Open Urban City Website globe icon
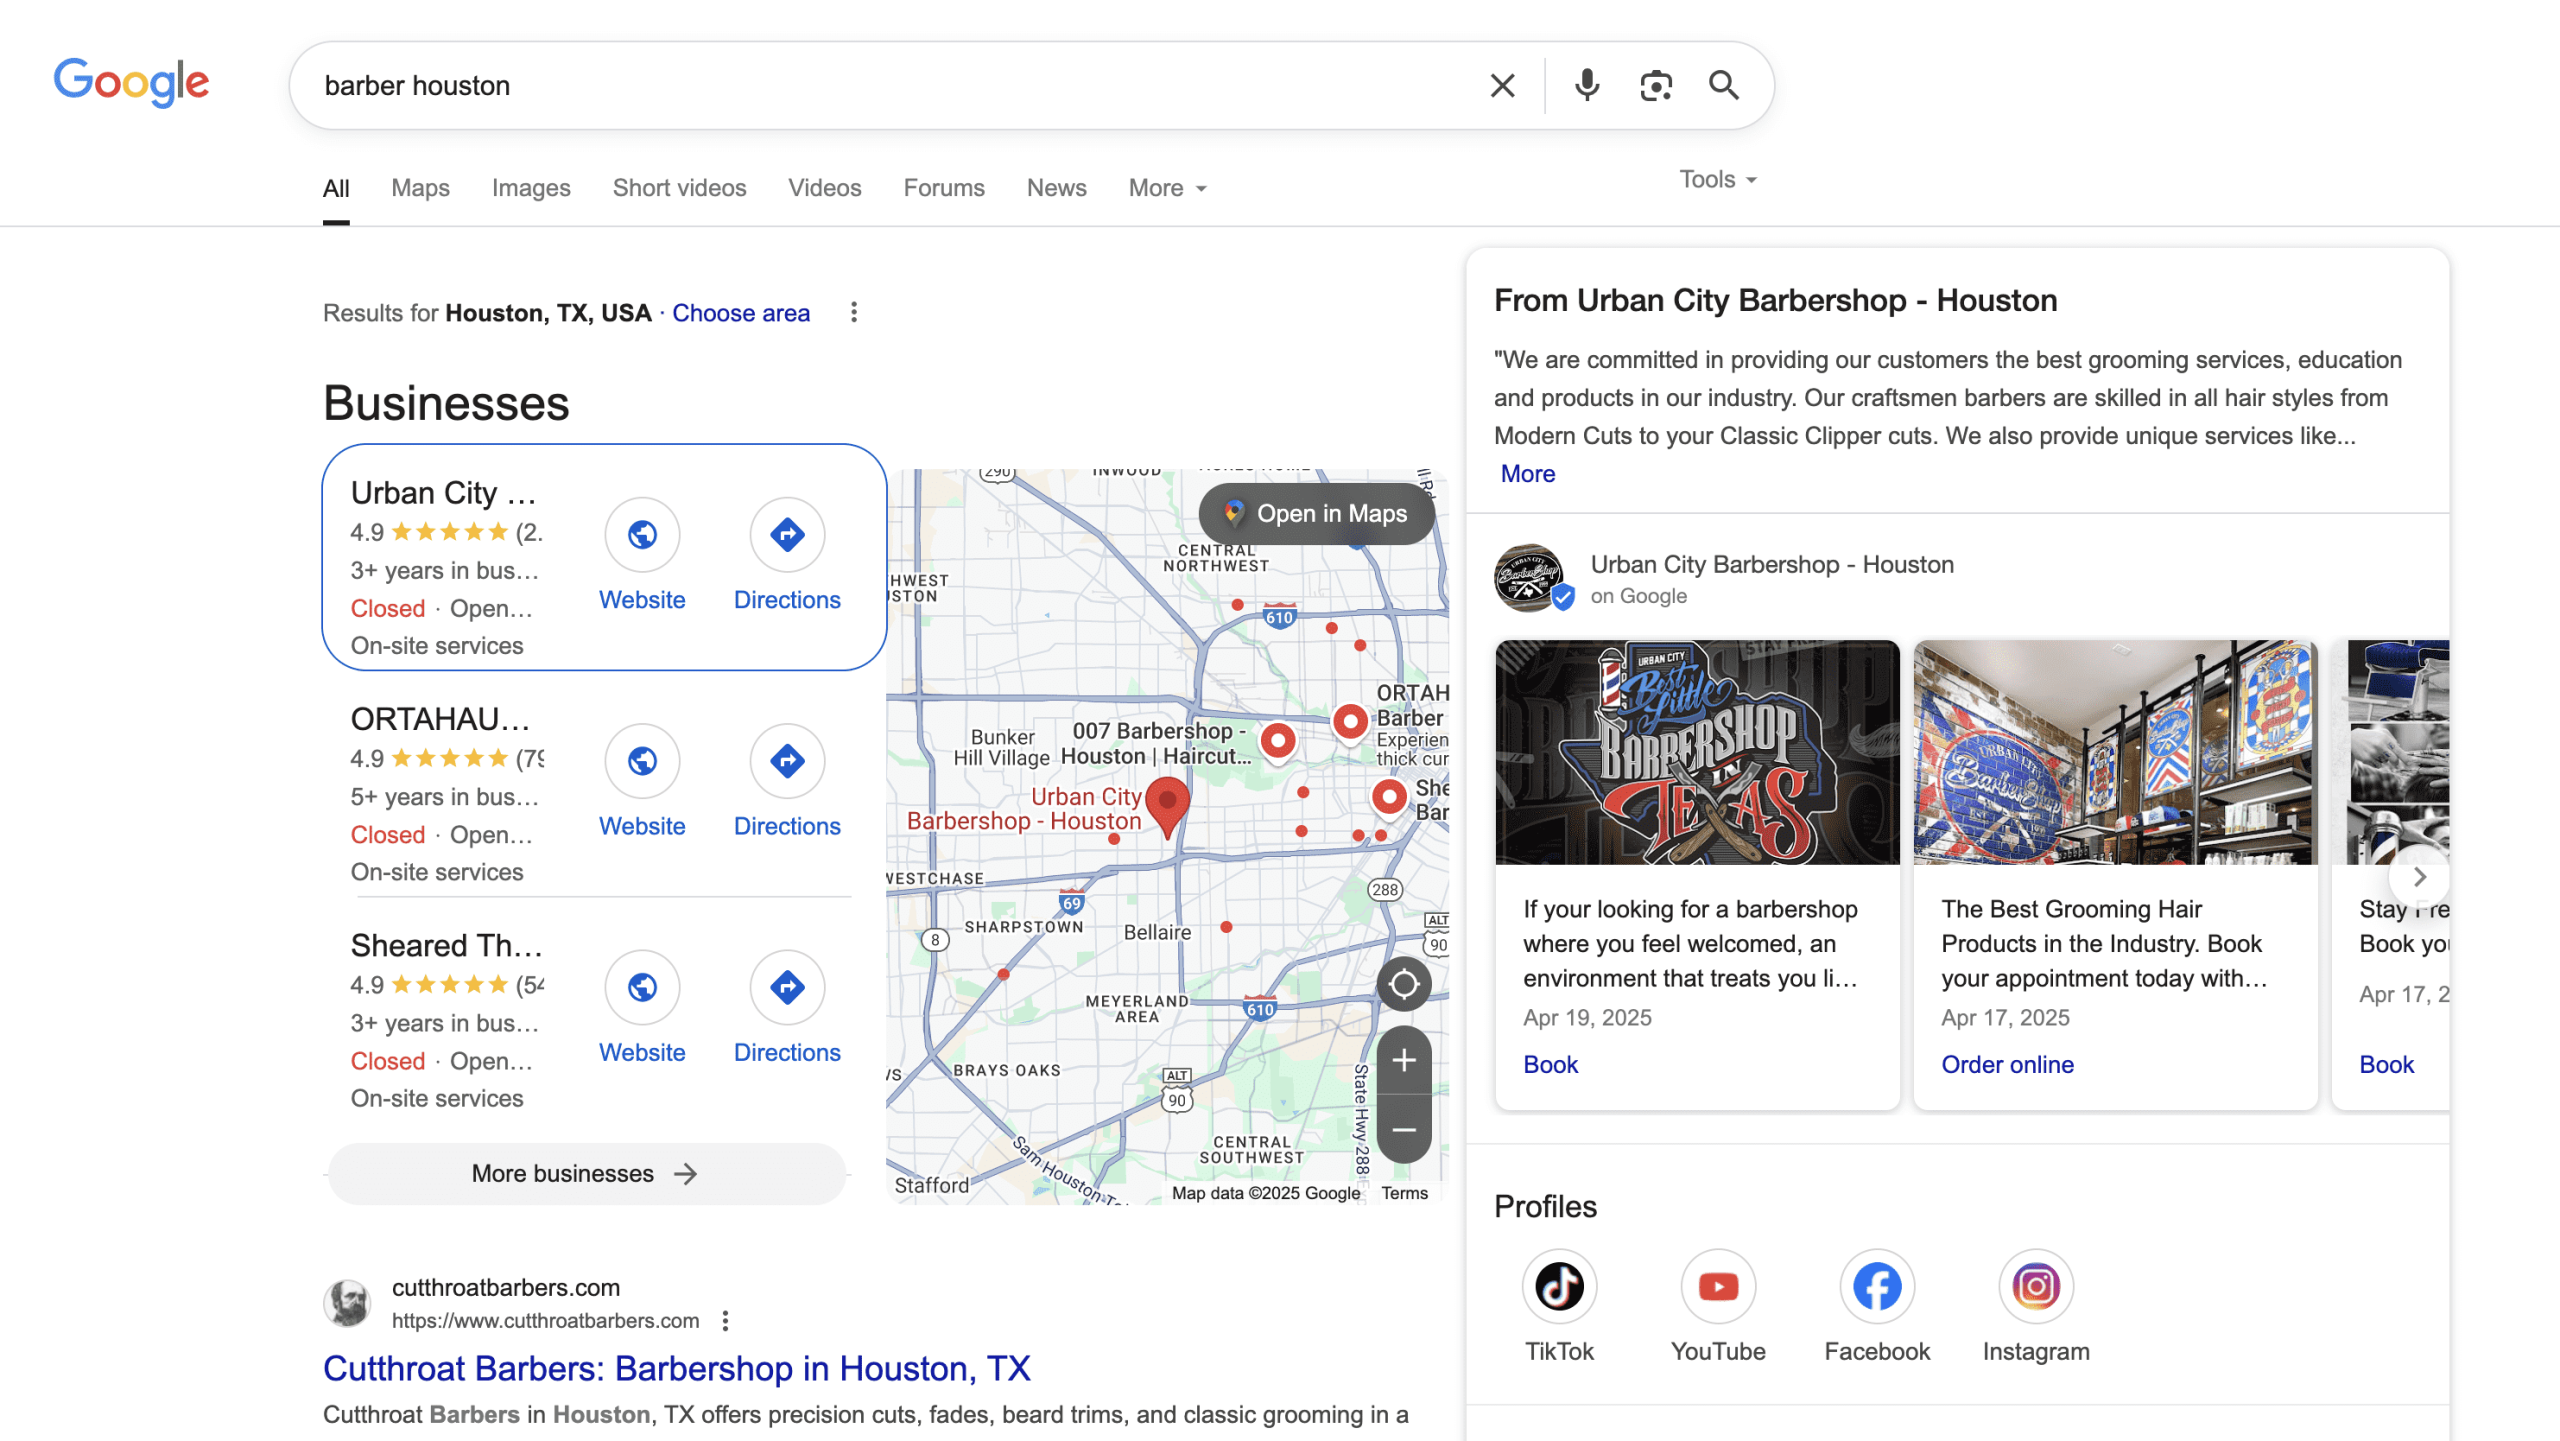This screenshot has width=2560, height=1441. [x=642, y=535]
